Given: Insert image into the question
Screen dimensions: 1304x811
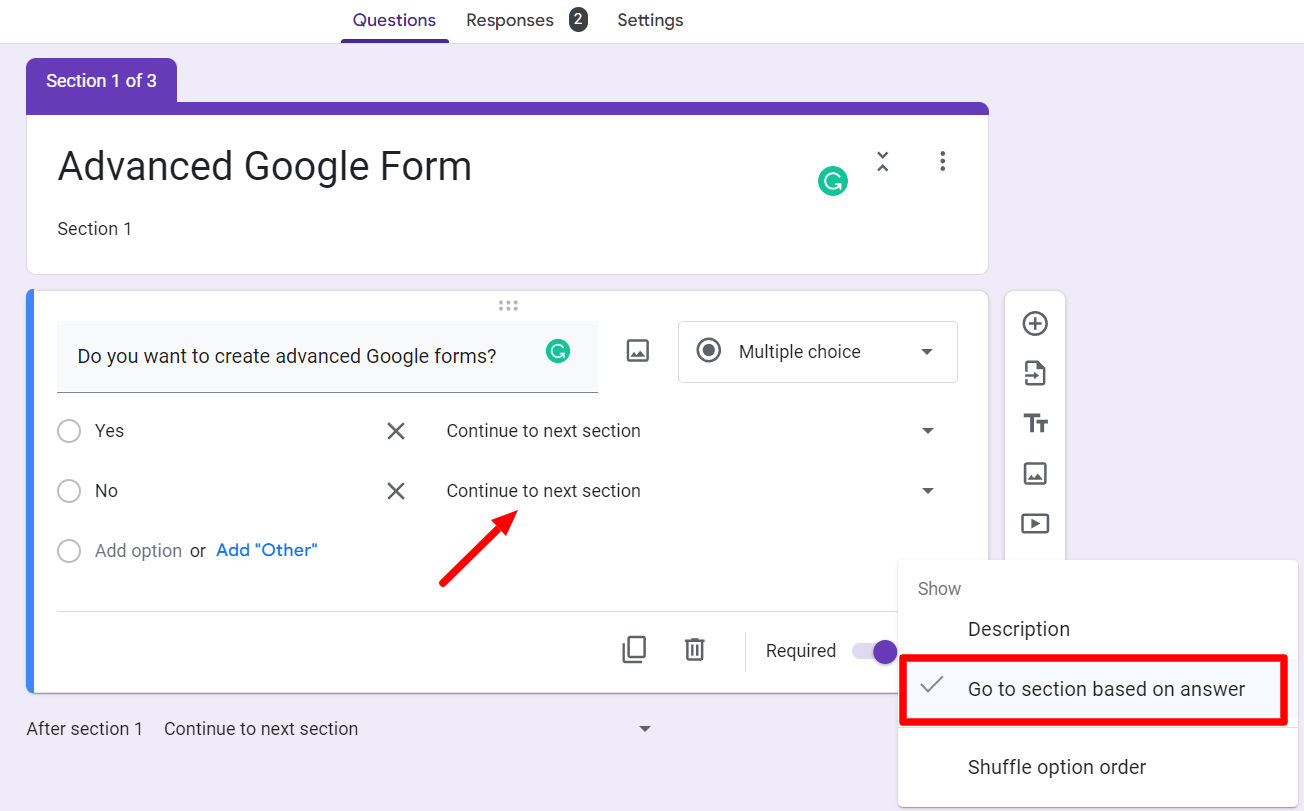Looking at the screenshot, I should 638,351.
